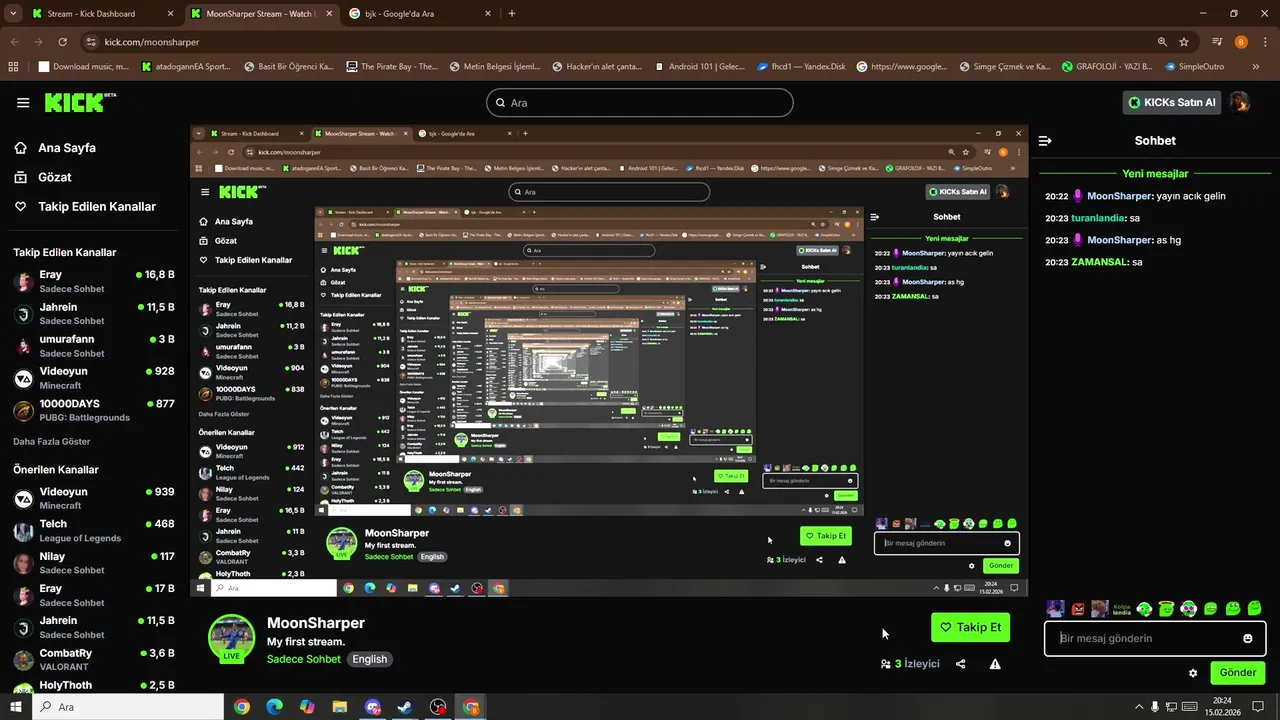
Task: Open the Pirate Bay bookmark
Action: pyautogui.click(x=392, y=67)
